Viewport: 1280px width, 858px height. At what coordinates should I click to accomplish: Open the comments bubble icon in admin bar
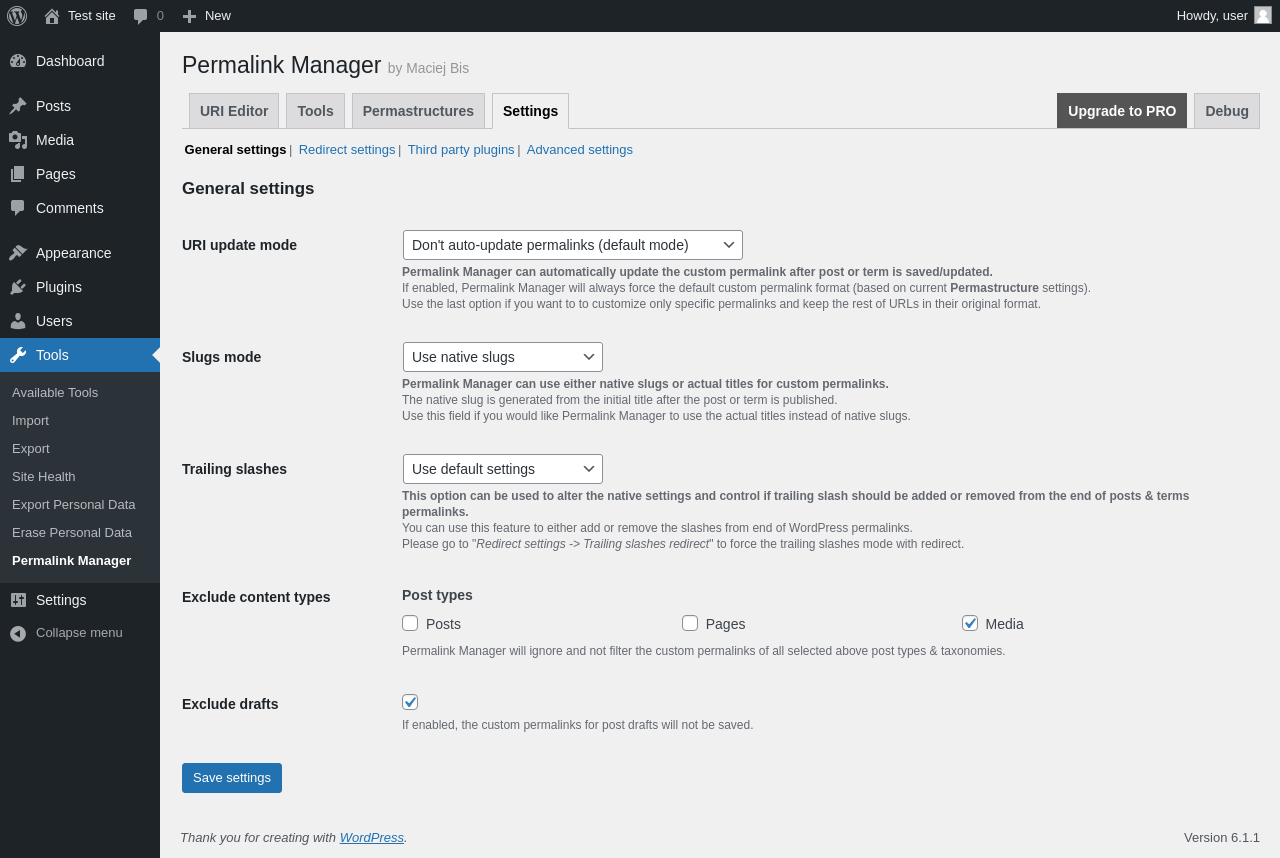coord(140,16)
